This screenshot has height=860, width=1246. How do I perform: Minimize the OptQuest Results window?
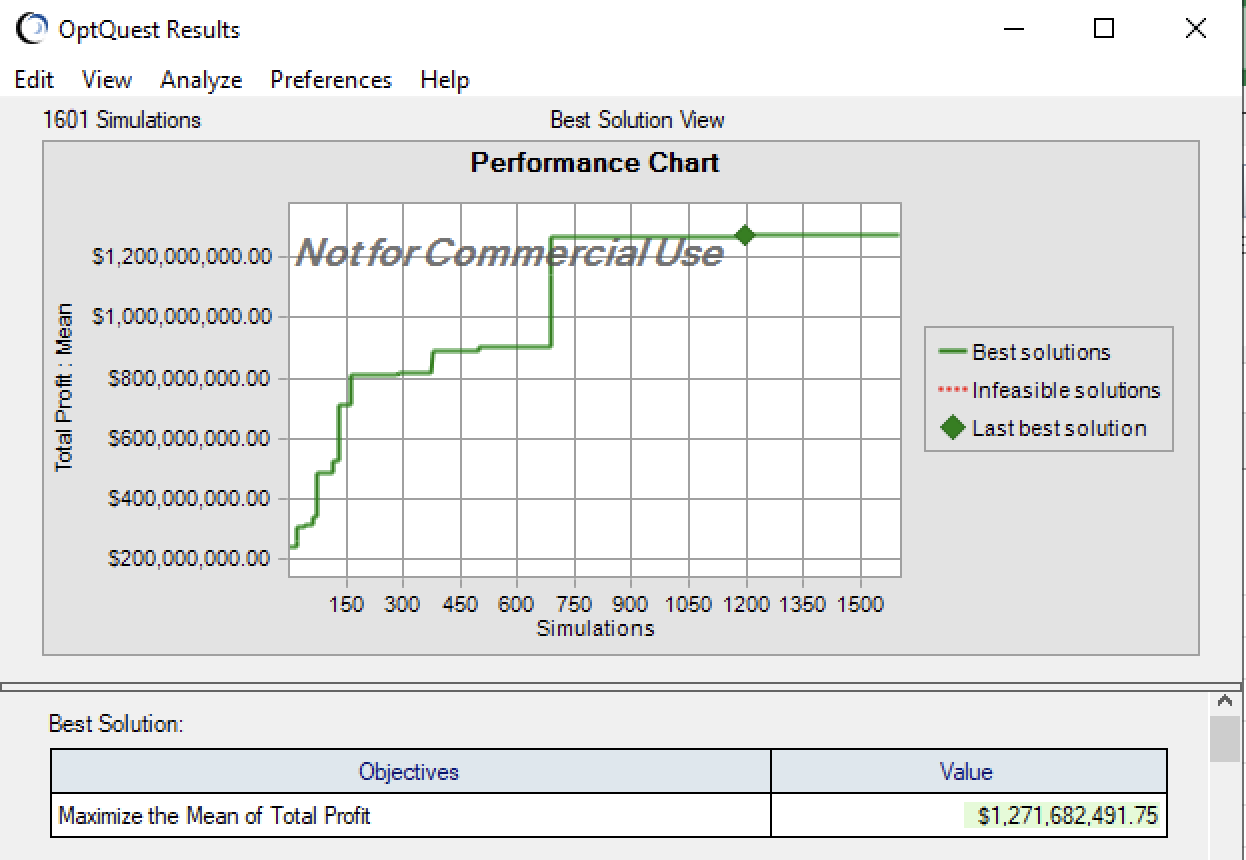pyautogui.click(x=1014, y=29)
